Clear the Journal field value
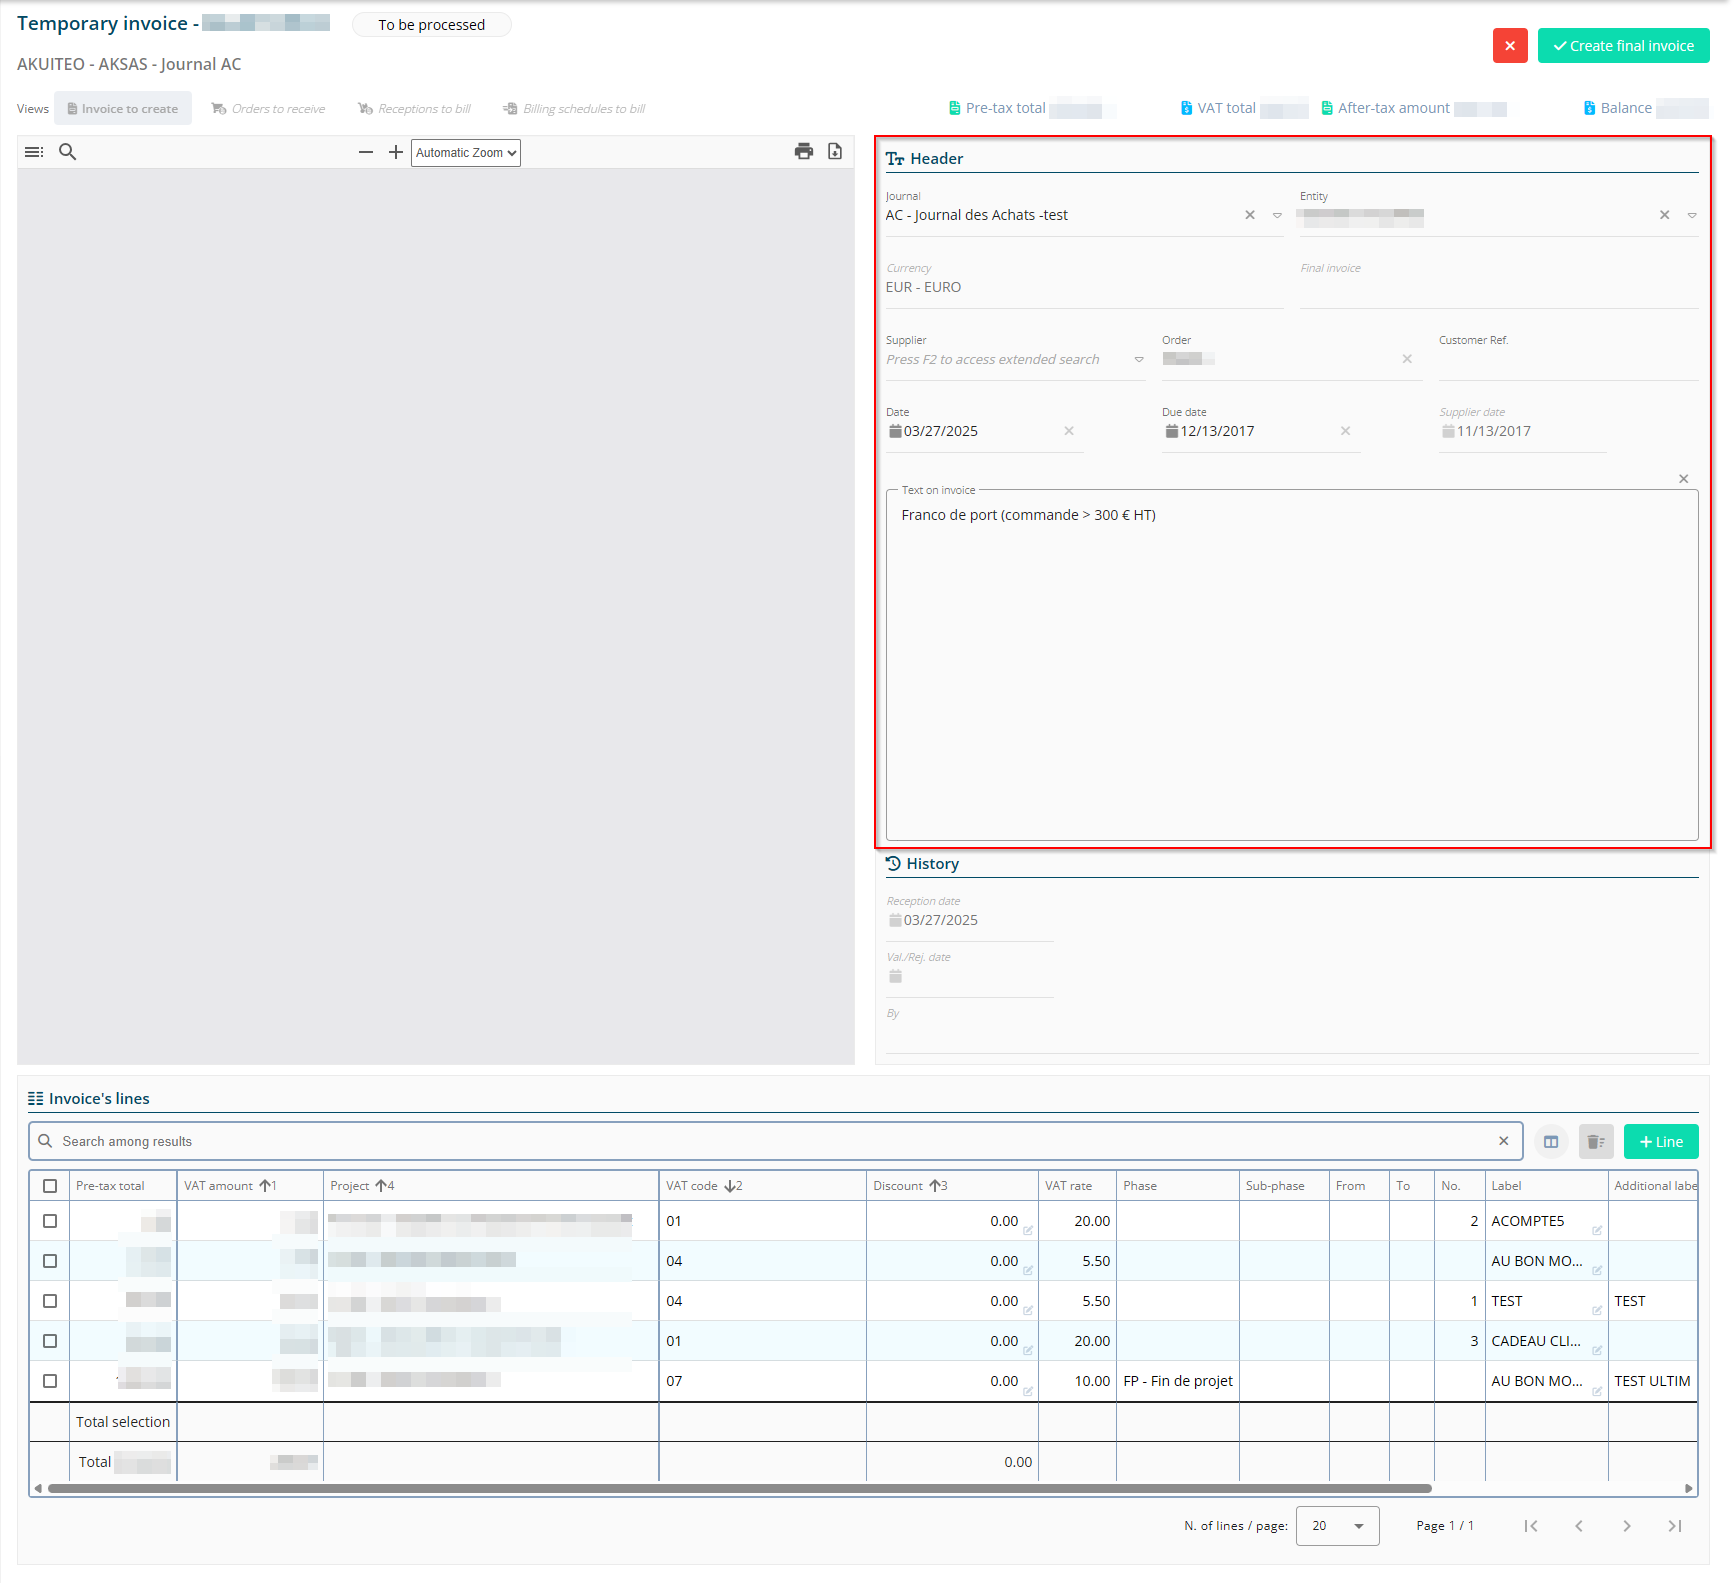This screenshot has width=1734, height=1583. coord(1250,215)
